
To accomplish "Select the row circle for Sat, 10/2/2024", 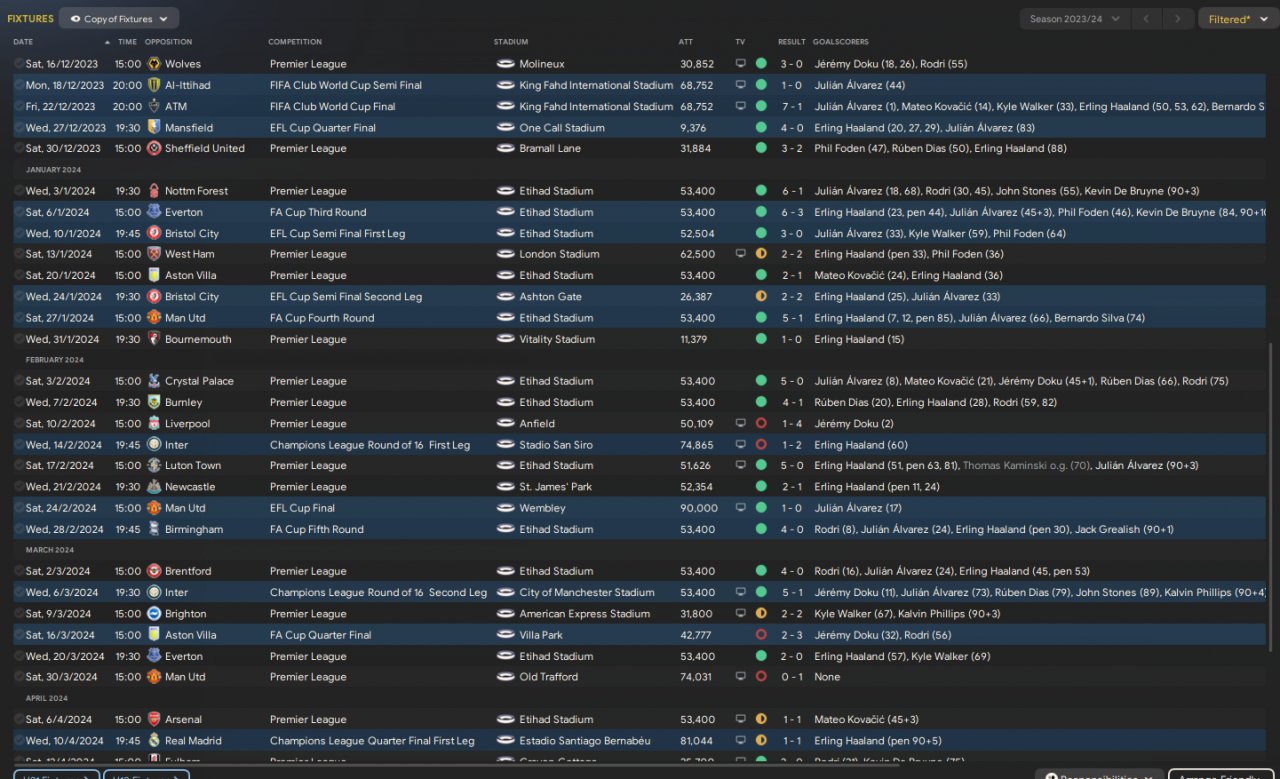I will click(19, 423).
